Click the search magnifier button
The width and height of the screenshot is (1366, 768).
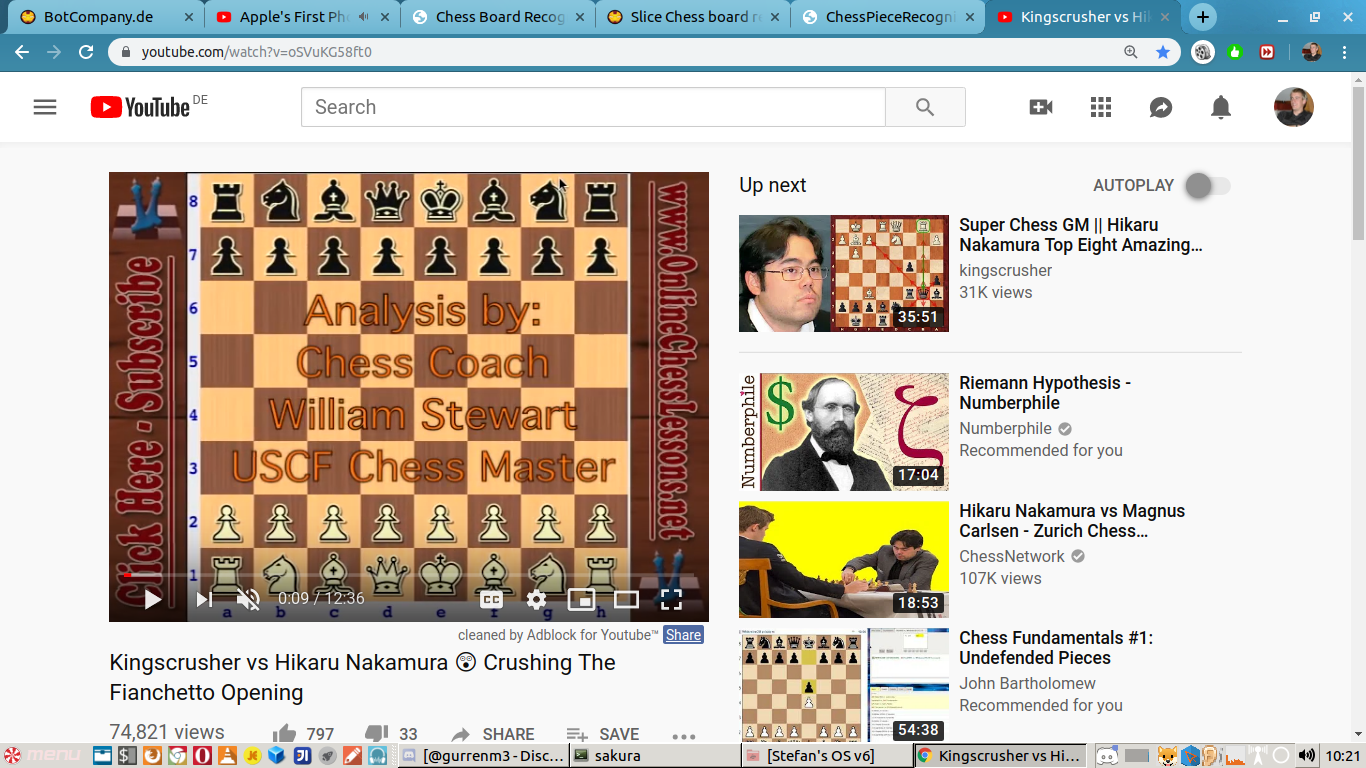(925, 107)
